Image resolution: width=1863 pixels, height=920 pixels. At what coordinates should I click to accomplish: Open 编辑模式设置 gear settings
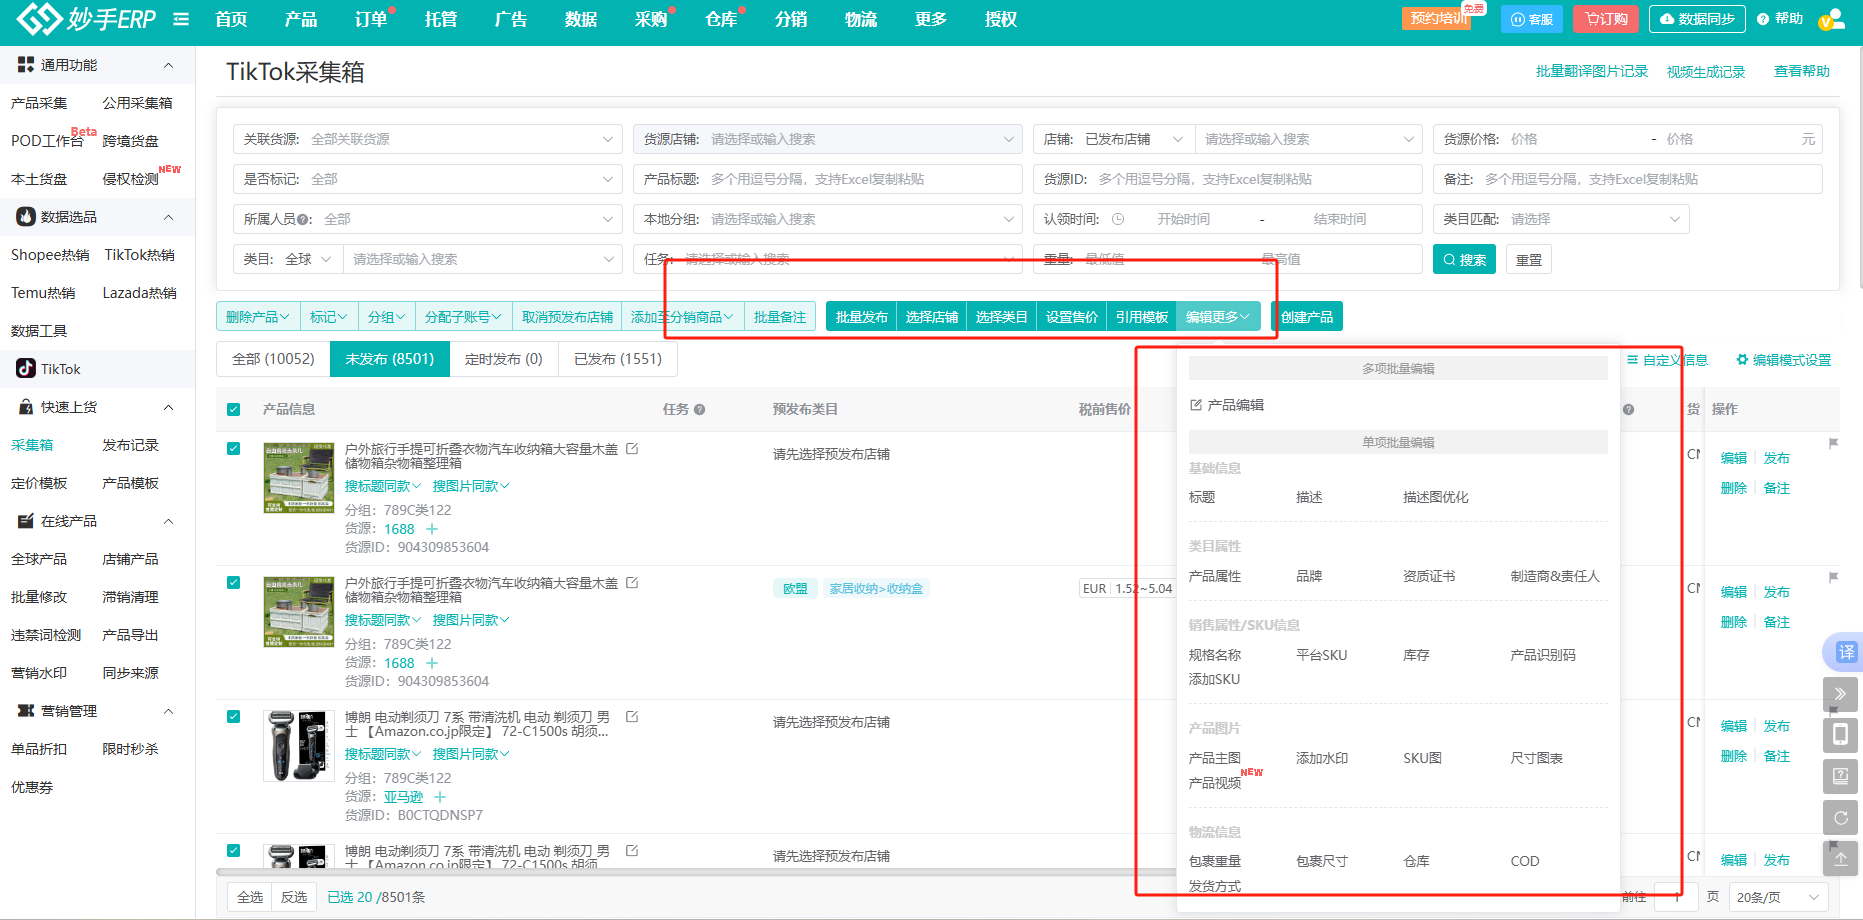click(1783, 360)
